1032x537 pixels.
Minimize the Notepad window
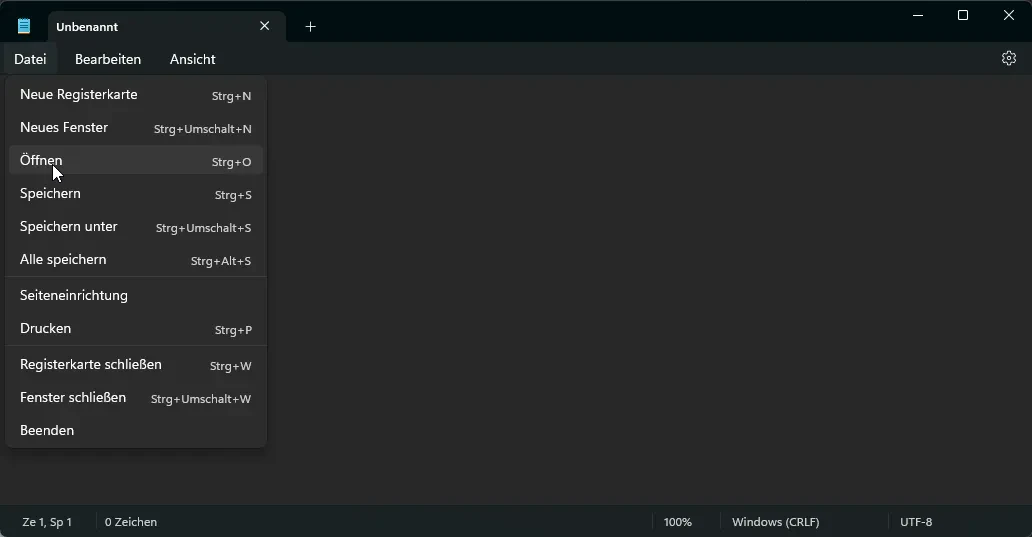point(918,15)
